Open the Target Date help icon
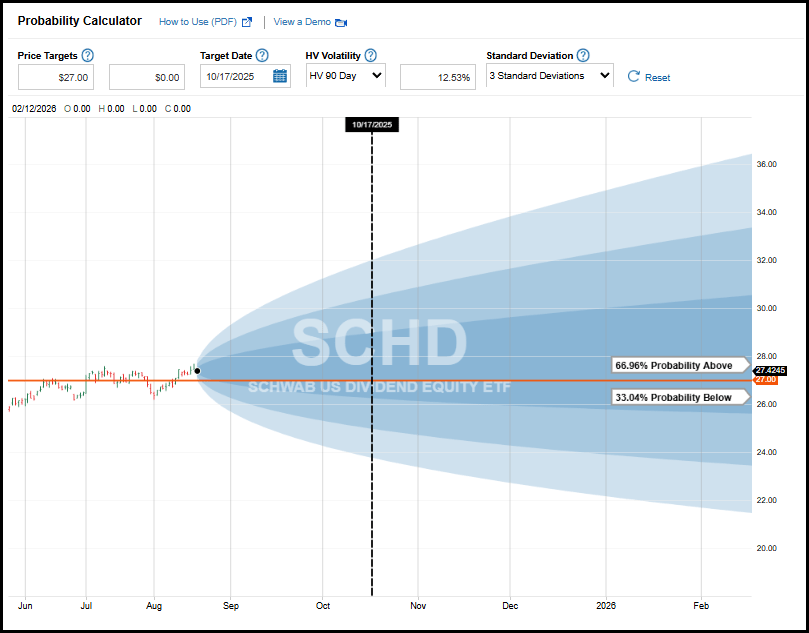The height and width of the screenshot is (633, 809). click(262, 55)
